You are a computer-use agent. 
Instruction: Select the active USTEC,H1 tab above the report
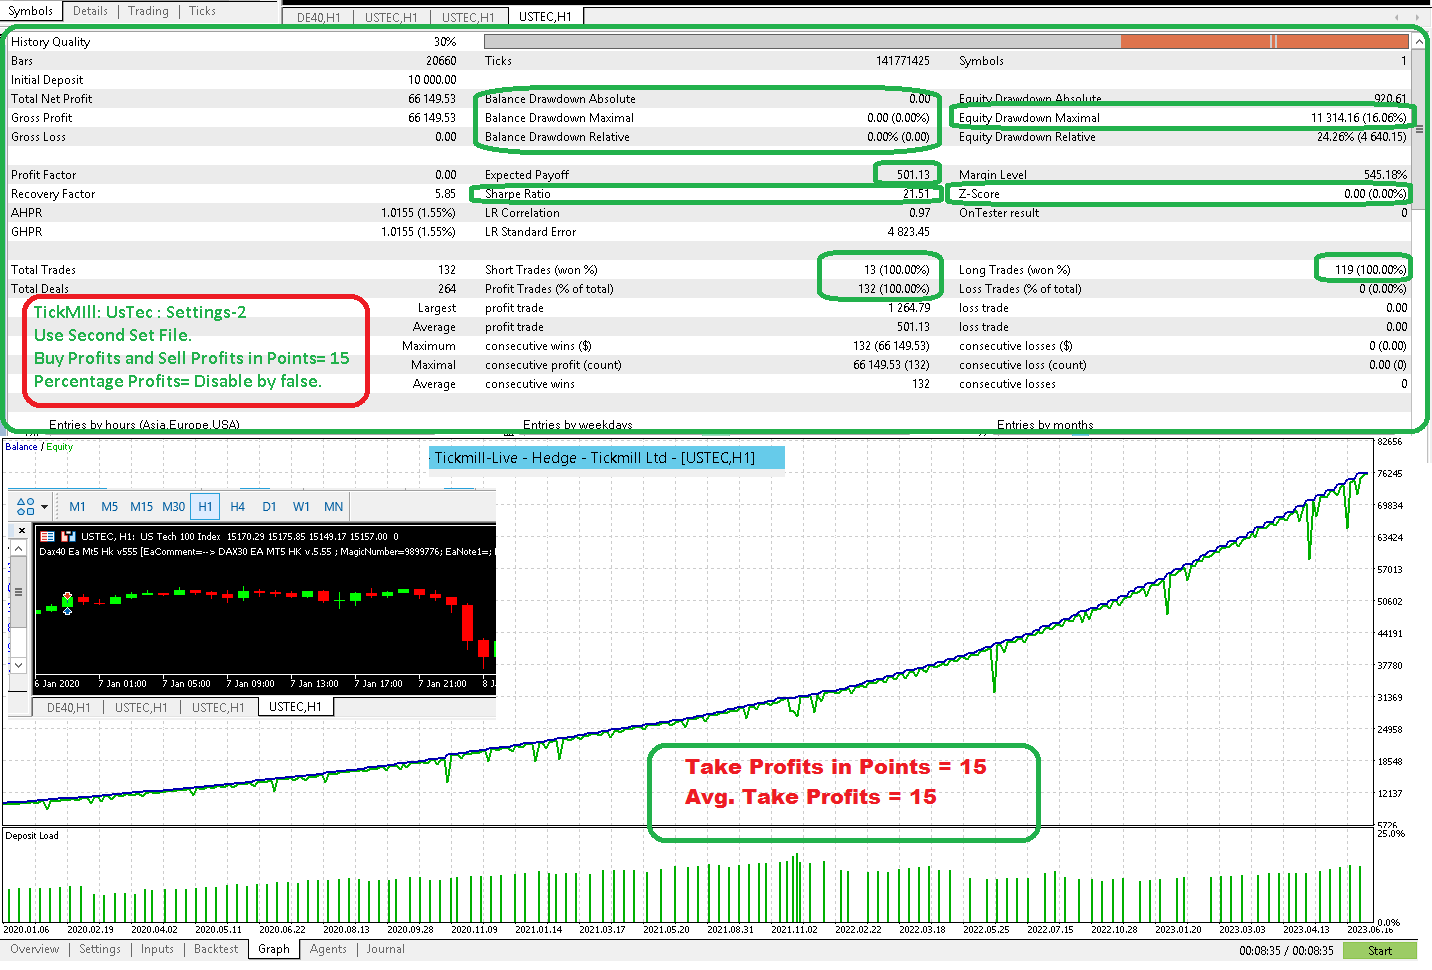click(545, 17)
